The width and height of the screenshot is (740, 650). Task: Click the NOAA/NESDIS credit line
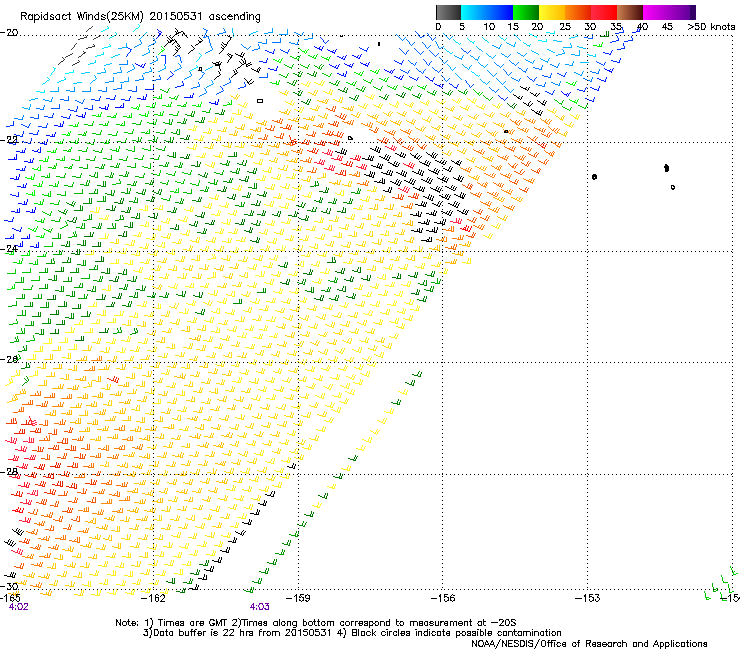point(589,644)
